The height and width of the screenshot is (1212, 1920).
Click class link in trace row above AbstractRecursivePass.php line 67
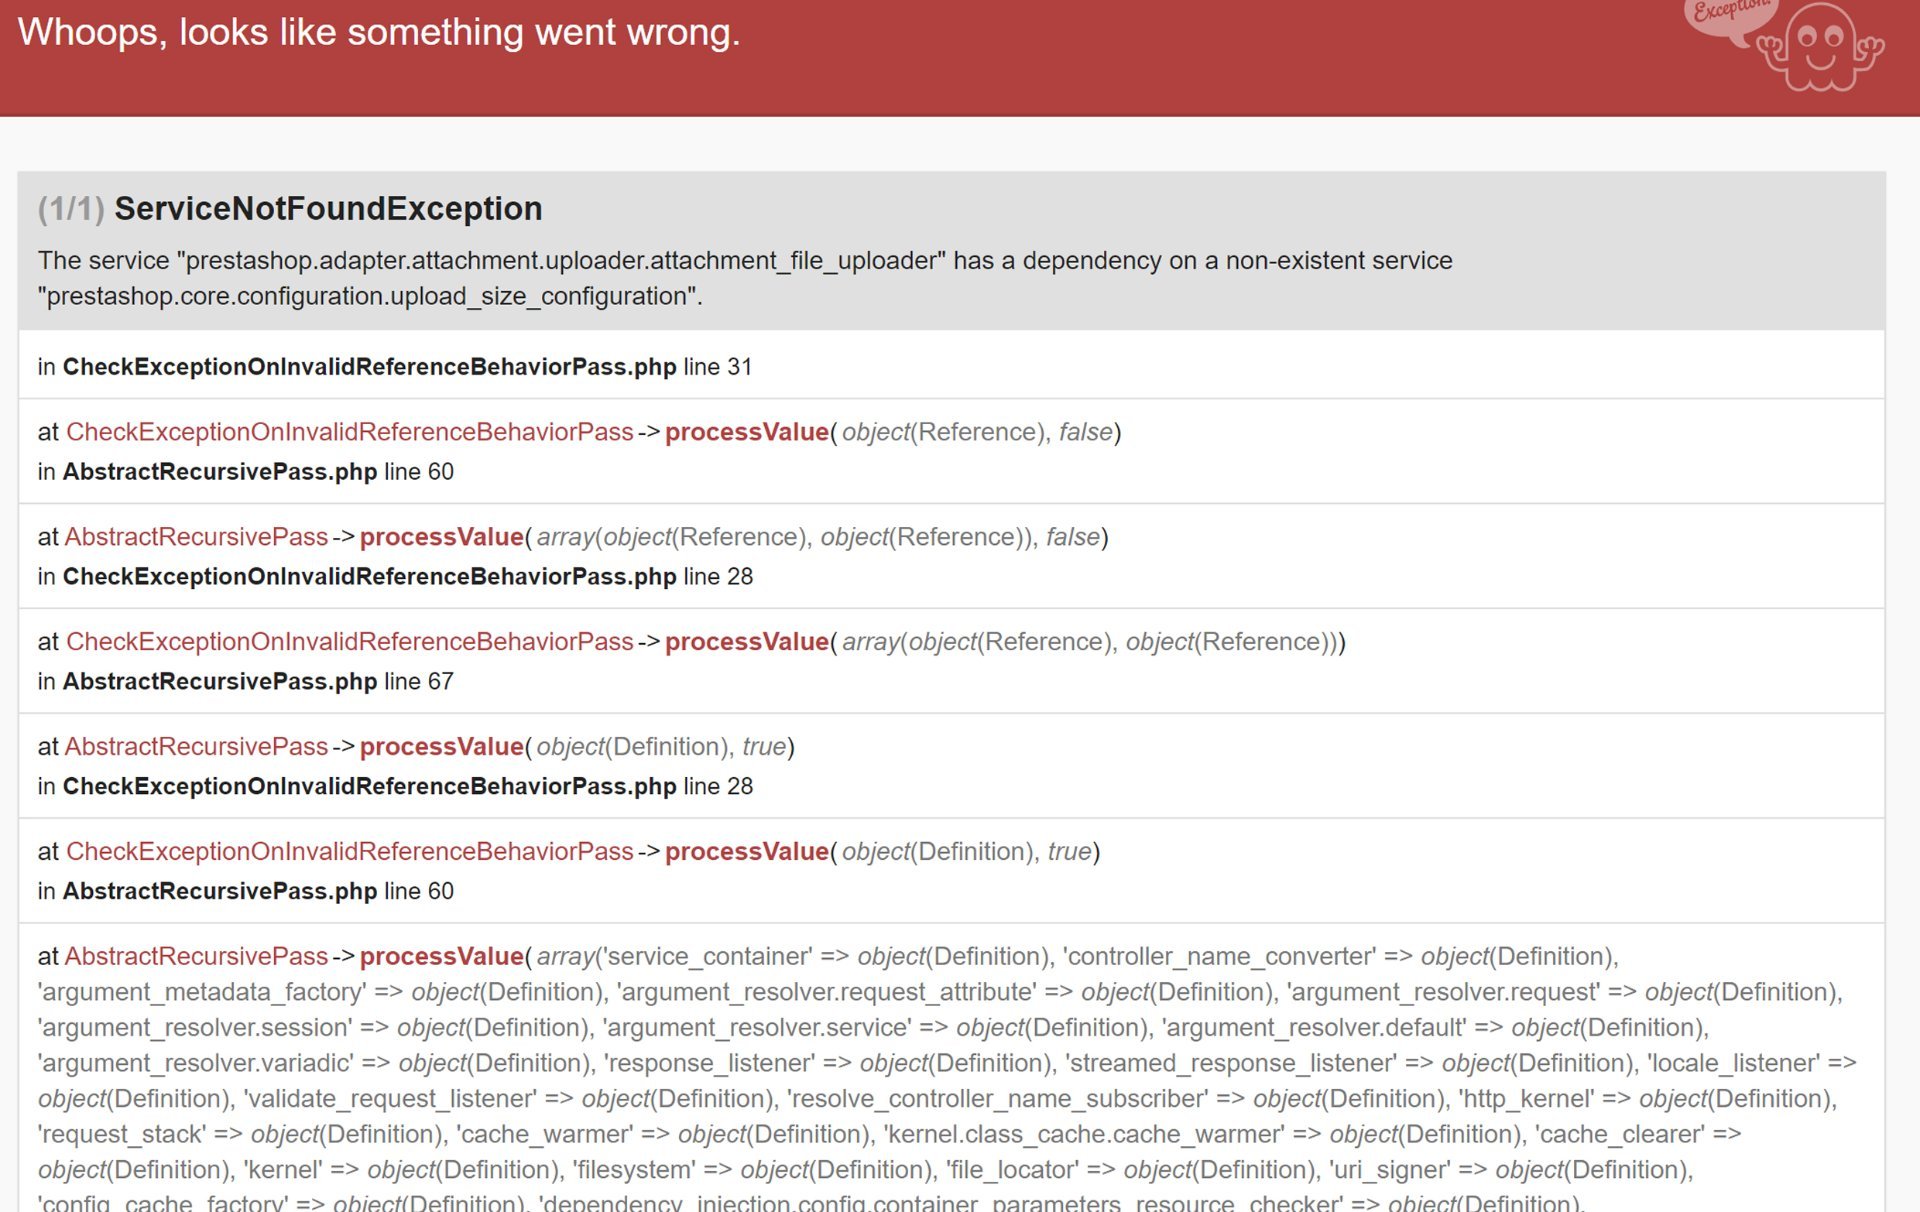click(349, 642)
